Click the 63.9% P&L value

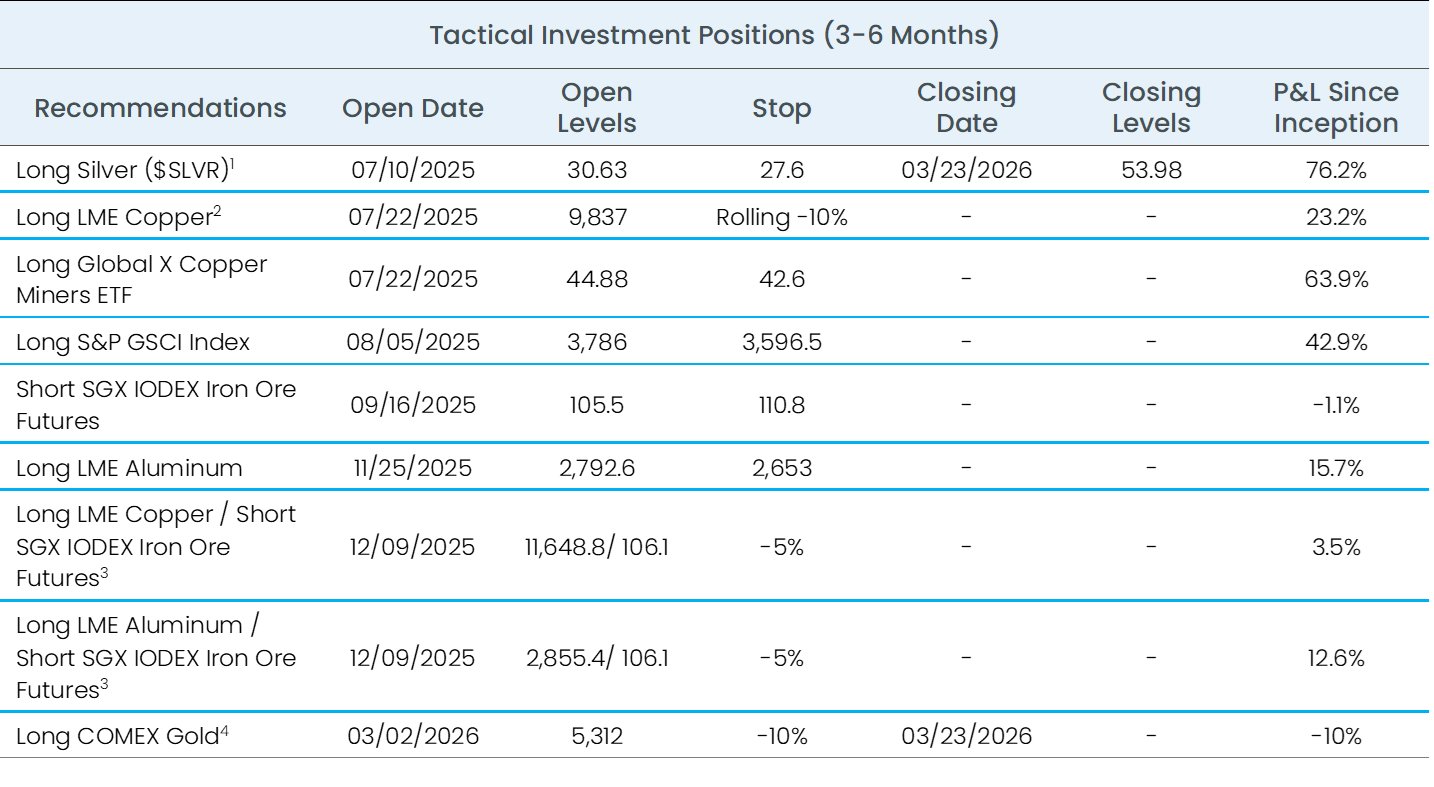[1335, 279]
